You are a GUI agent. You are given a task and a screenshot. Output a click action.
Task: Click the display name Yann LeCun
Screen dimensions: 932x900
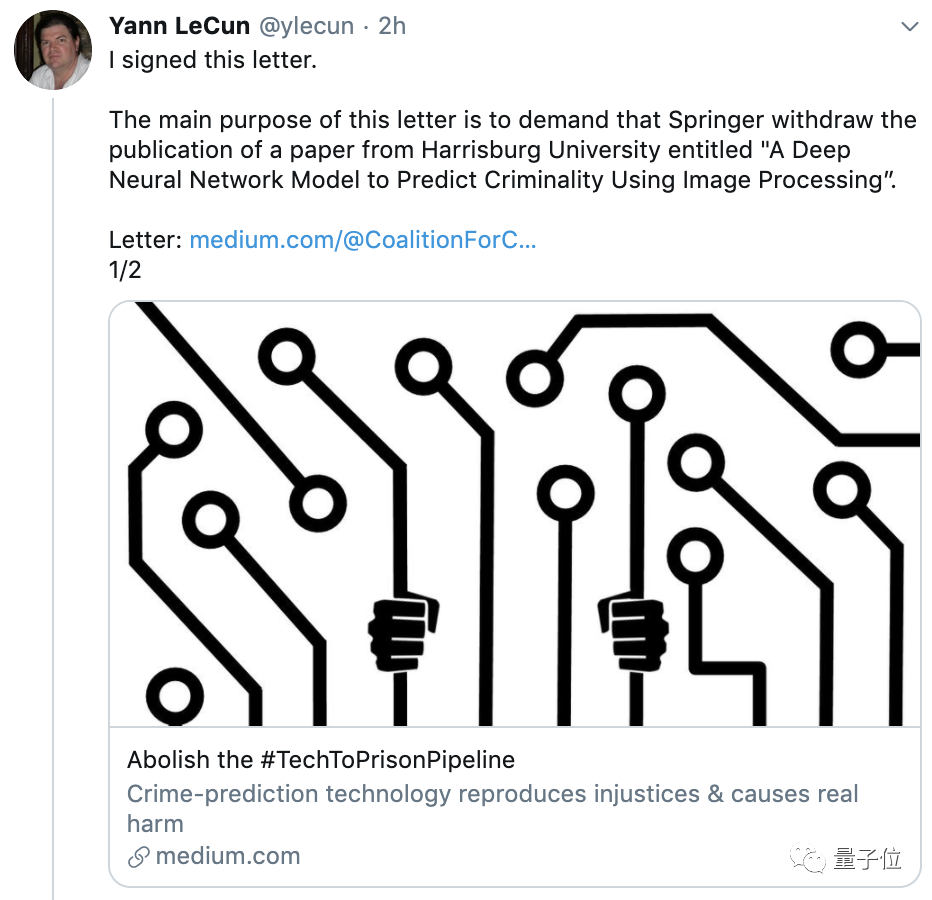[179, 25]
